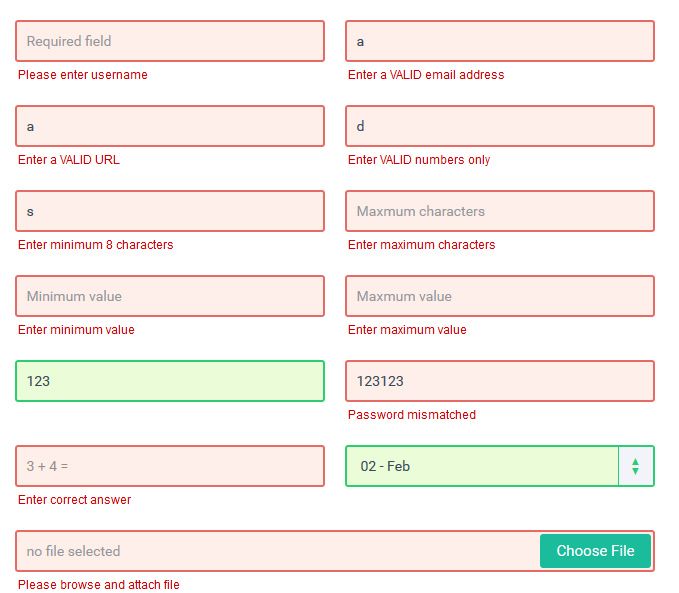679x593 pixels.
Task: Click the 'Please enter username' error text
Action: coord(83,75)
